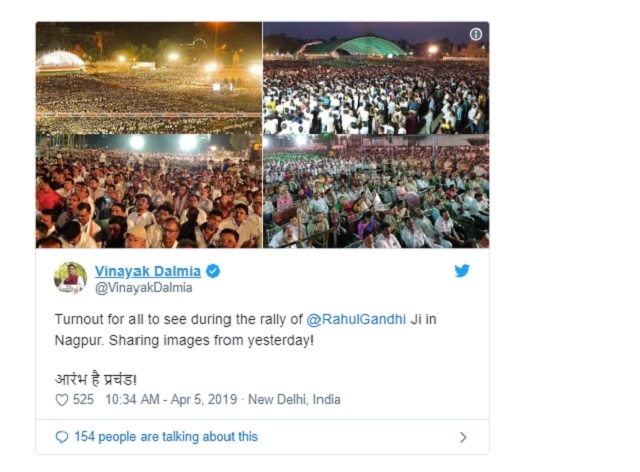View the top-left aerial night rally photo

click(x=149, y=78)
